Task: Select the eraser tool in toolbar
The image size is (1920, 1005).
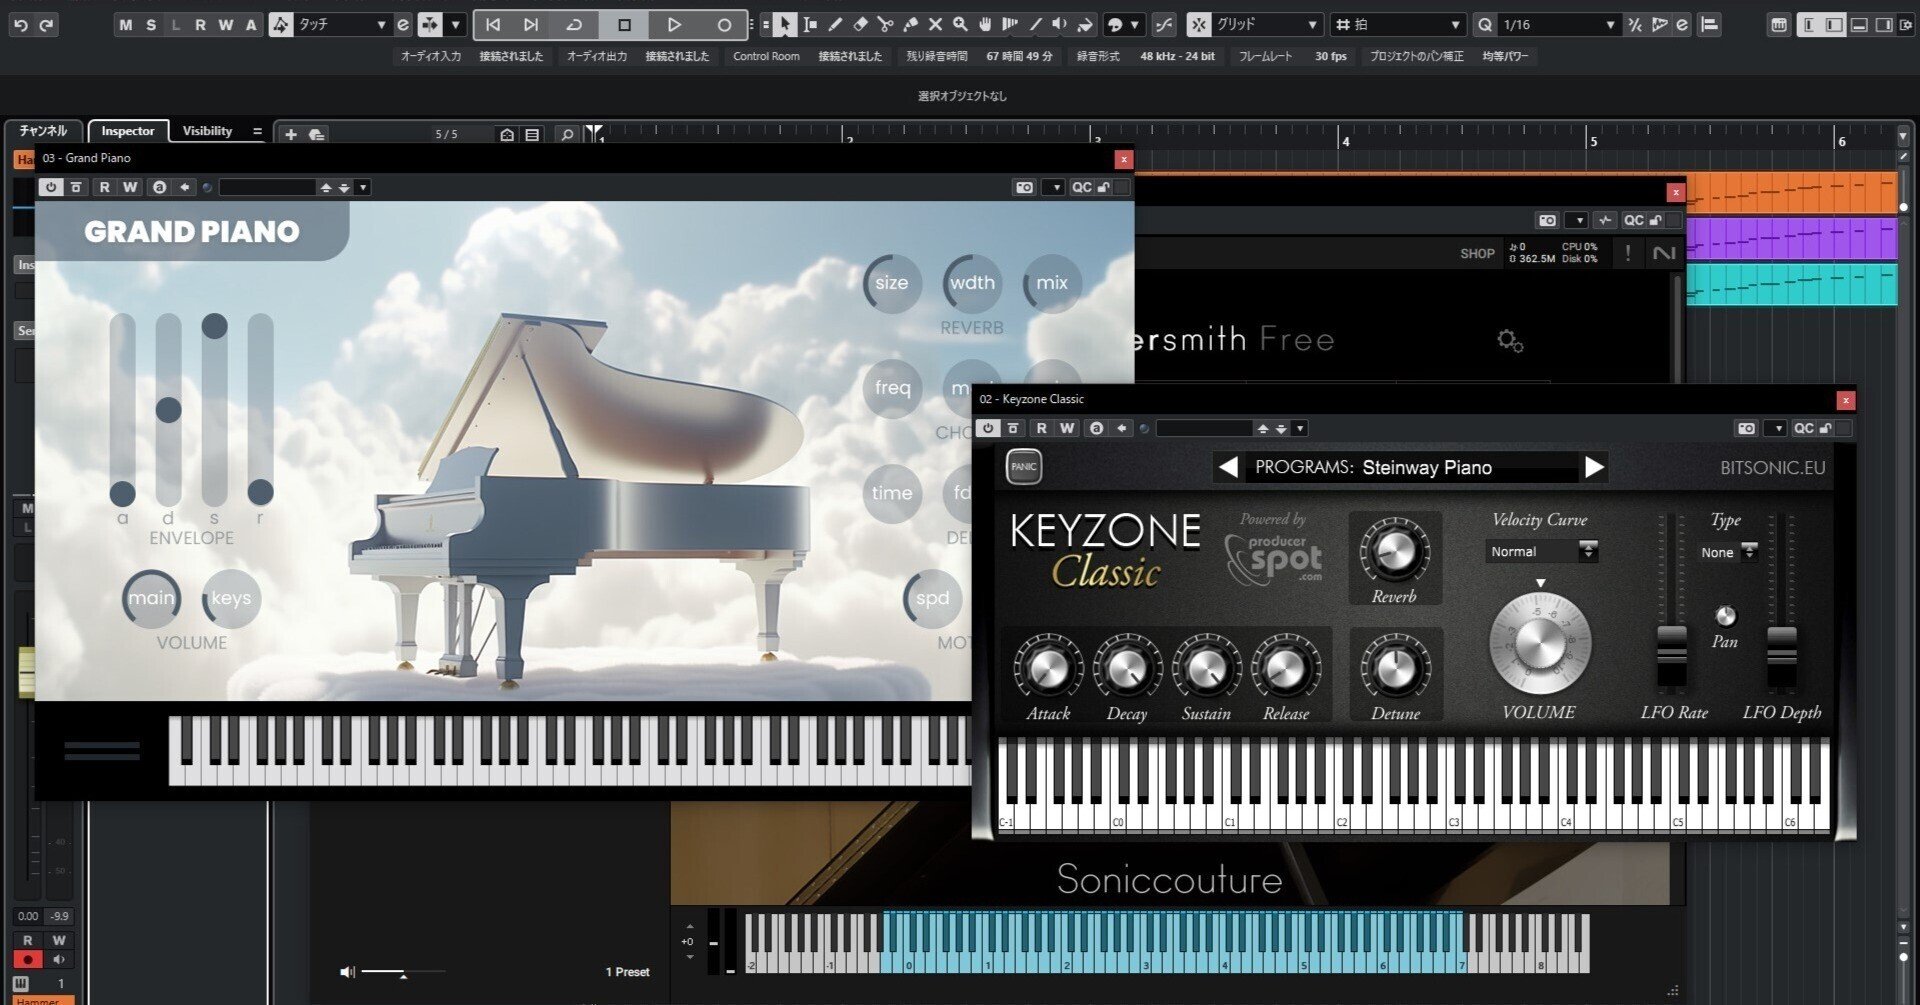Action: (x=860, y=24)
